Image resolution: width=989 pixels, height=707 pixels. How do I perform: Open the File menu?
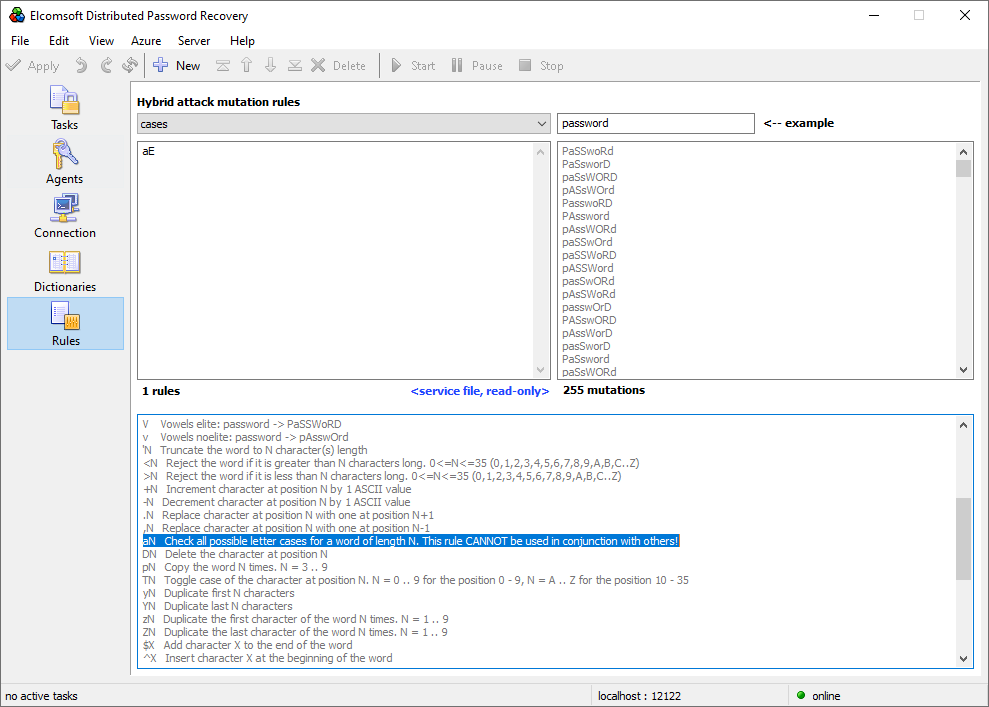[x=20, y=40]
